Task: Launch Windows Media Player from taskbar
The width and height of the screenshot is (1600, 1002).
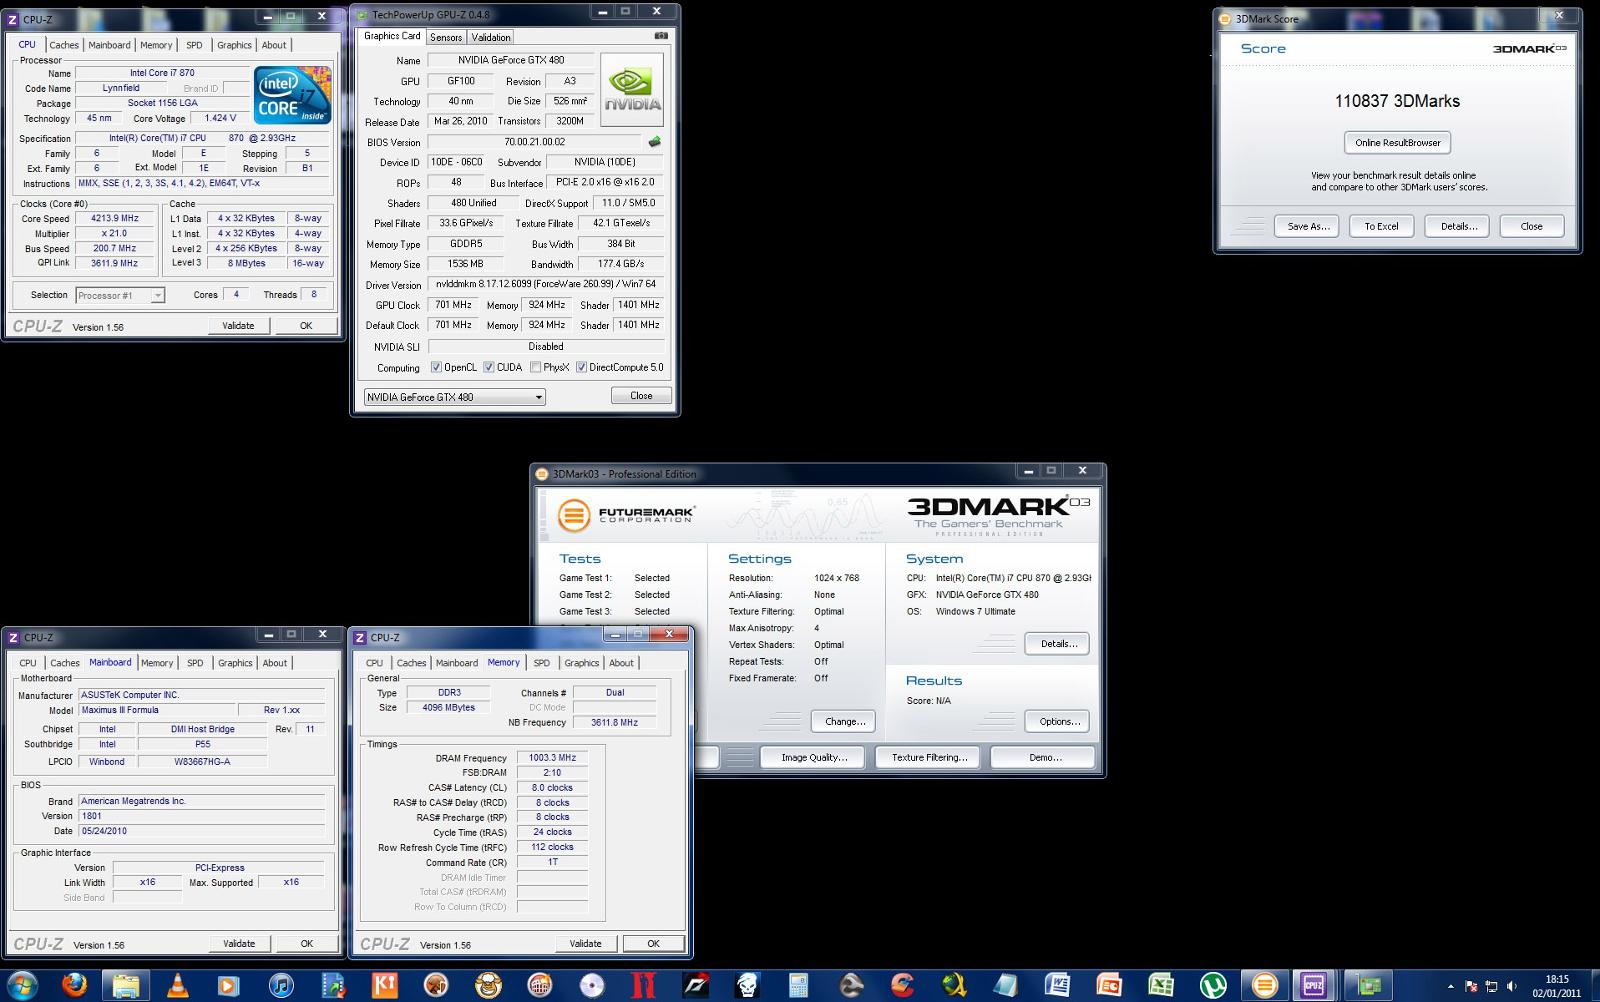Action: (x=228, y=985)
